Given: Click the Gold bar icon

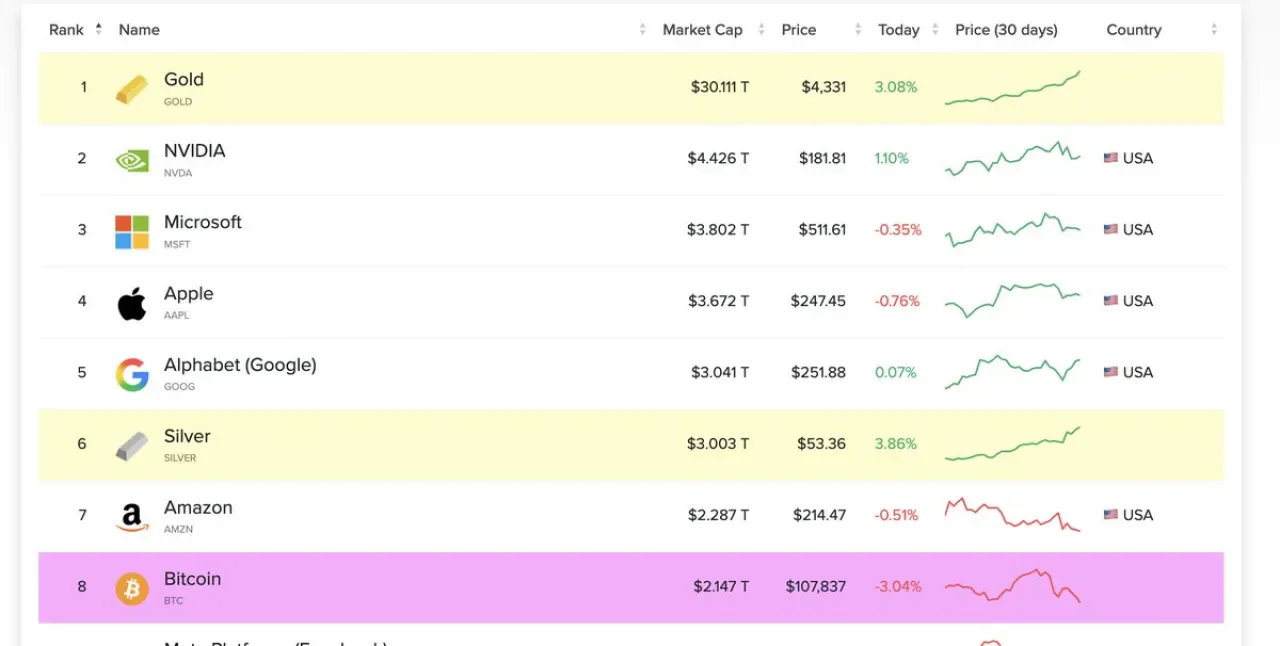Looking at the screenshot, I should (132, 88).
